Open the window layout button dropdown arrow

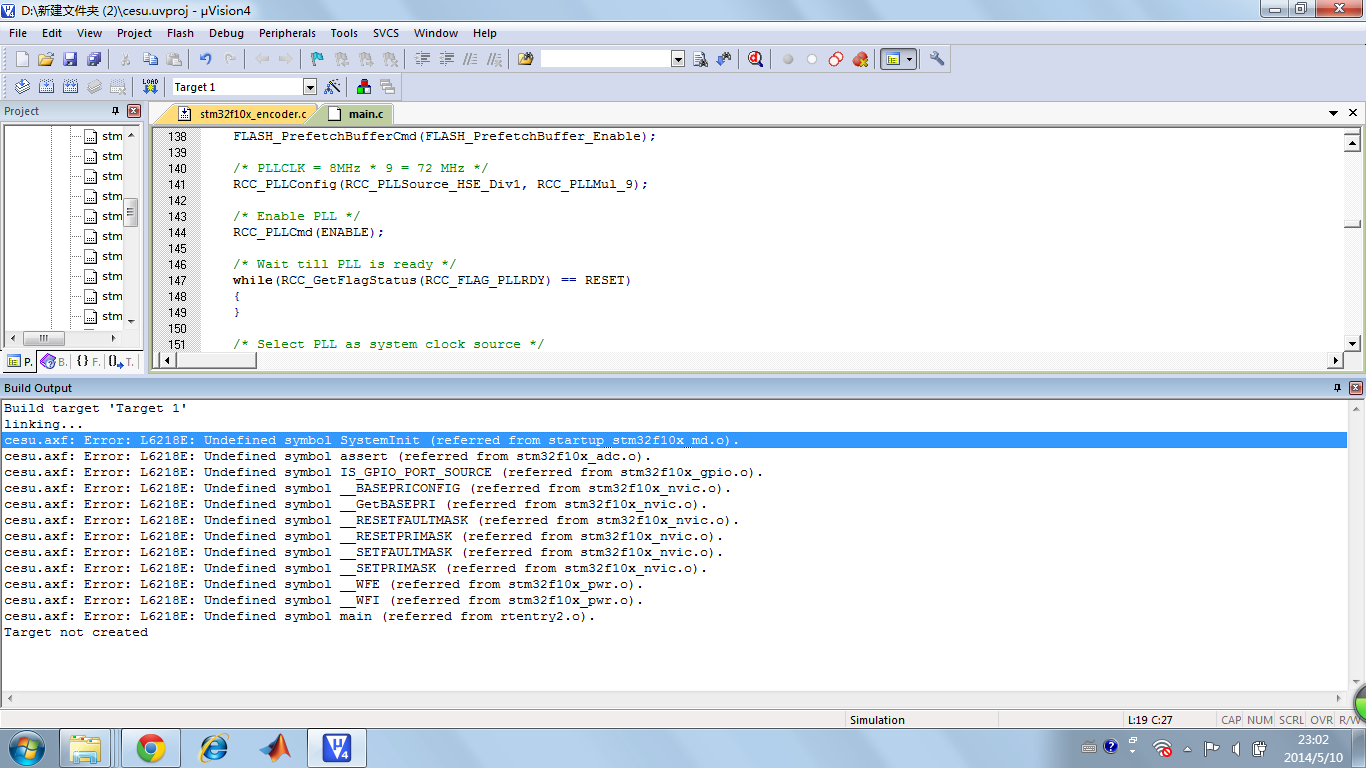click(910, 59)
